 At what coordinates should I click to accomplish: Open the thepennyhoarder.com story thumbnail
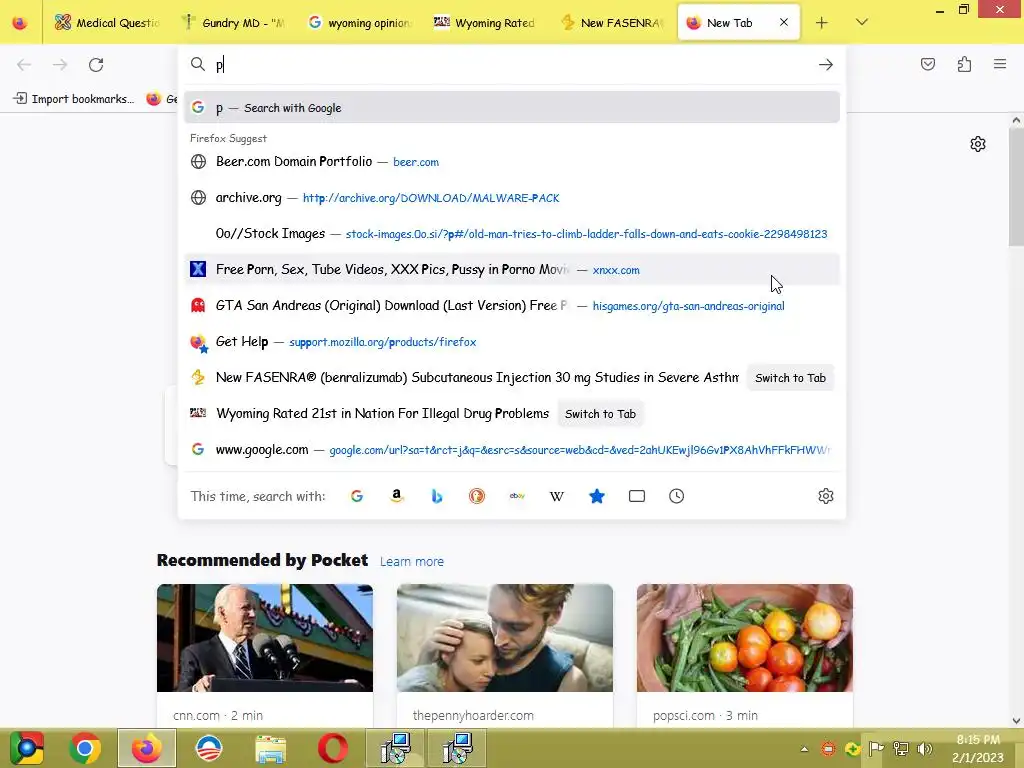click(x=505, y=638)
